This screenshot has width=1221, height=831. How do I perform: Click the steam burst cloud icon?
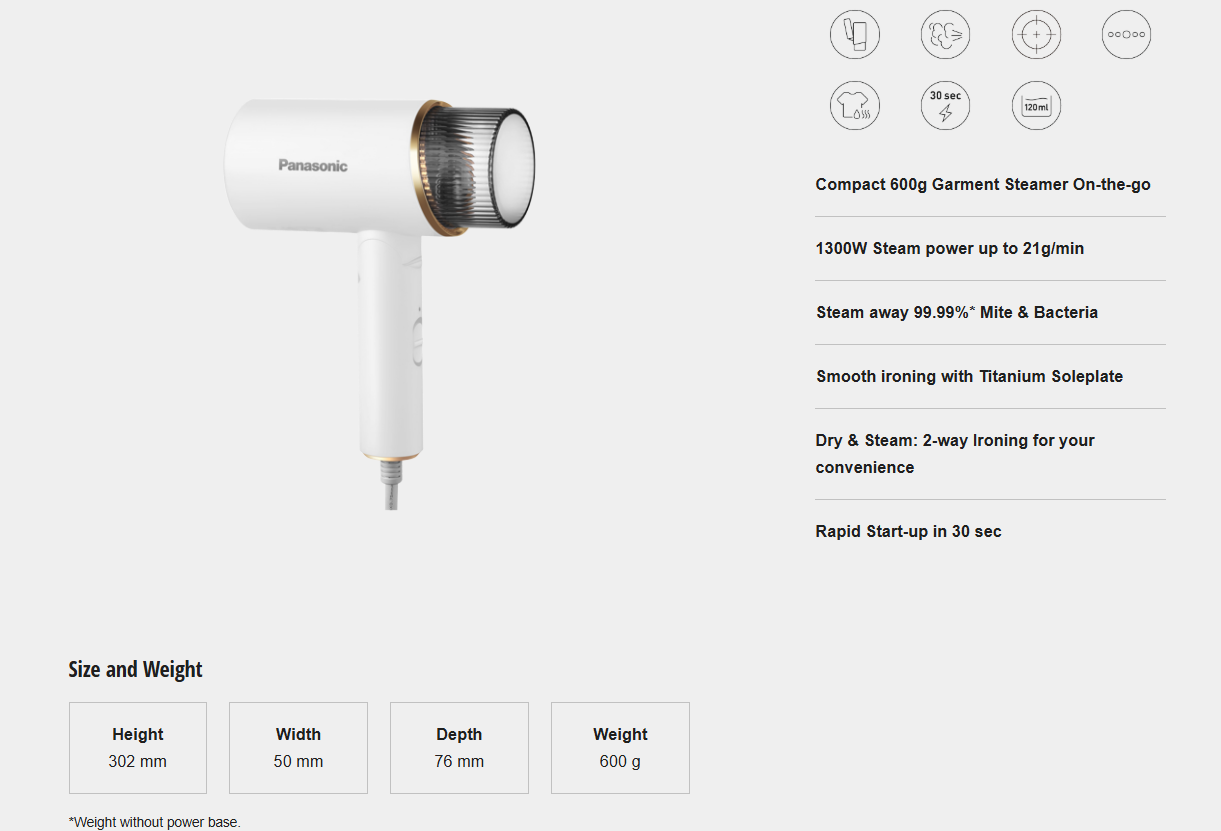pyautogui.click(x=945, y=35)
